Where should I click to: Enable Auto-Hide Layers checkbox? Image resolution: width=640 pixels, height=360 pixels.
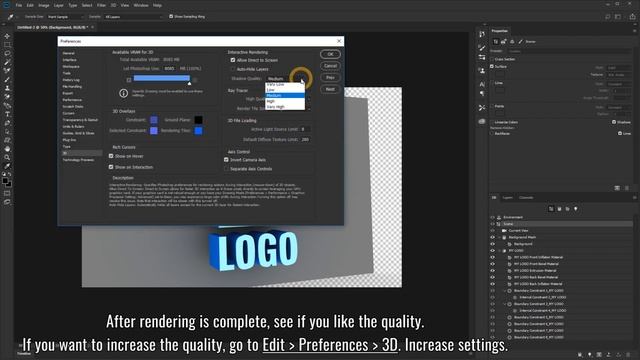[233, 69]
